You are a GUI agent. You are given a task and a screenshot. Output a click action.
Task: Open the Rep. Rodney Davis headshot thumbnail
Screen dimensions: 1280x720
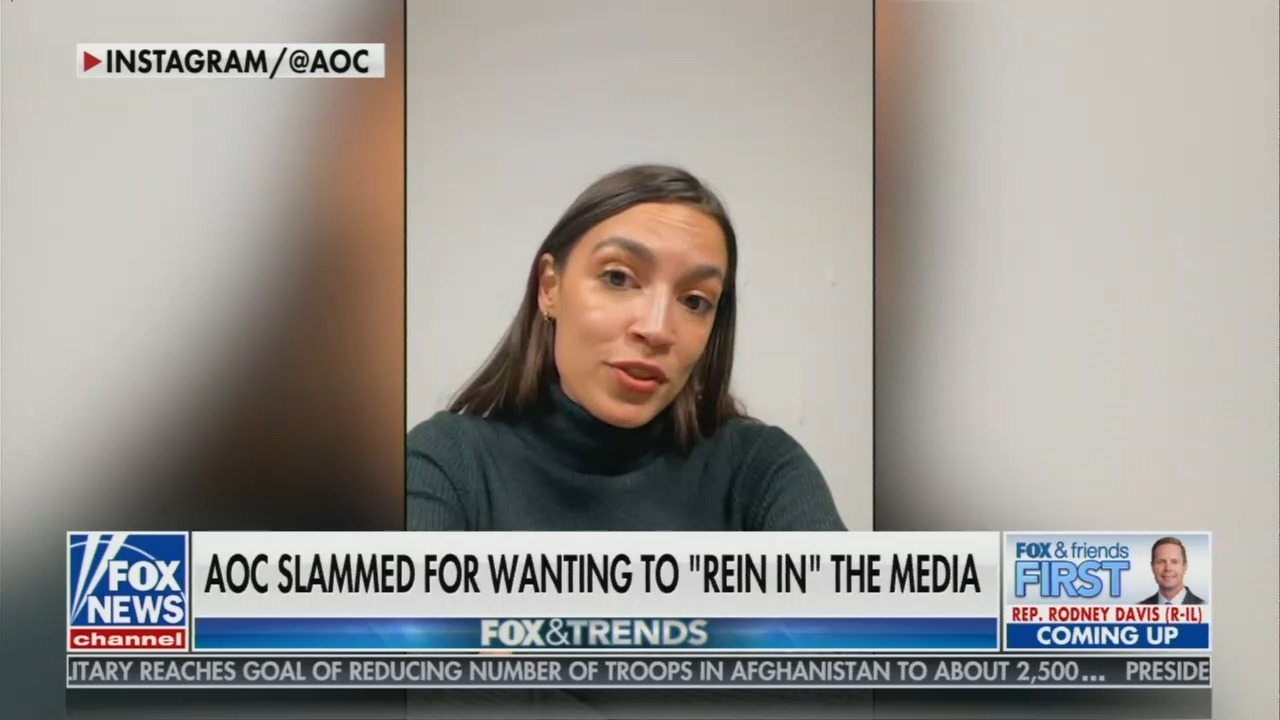[1169, 570]
